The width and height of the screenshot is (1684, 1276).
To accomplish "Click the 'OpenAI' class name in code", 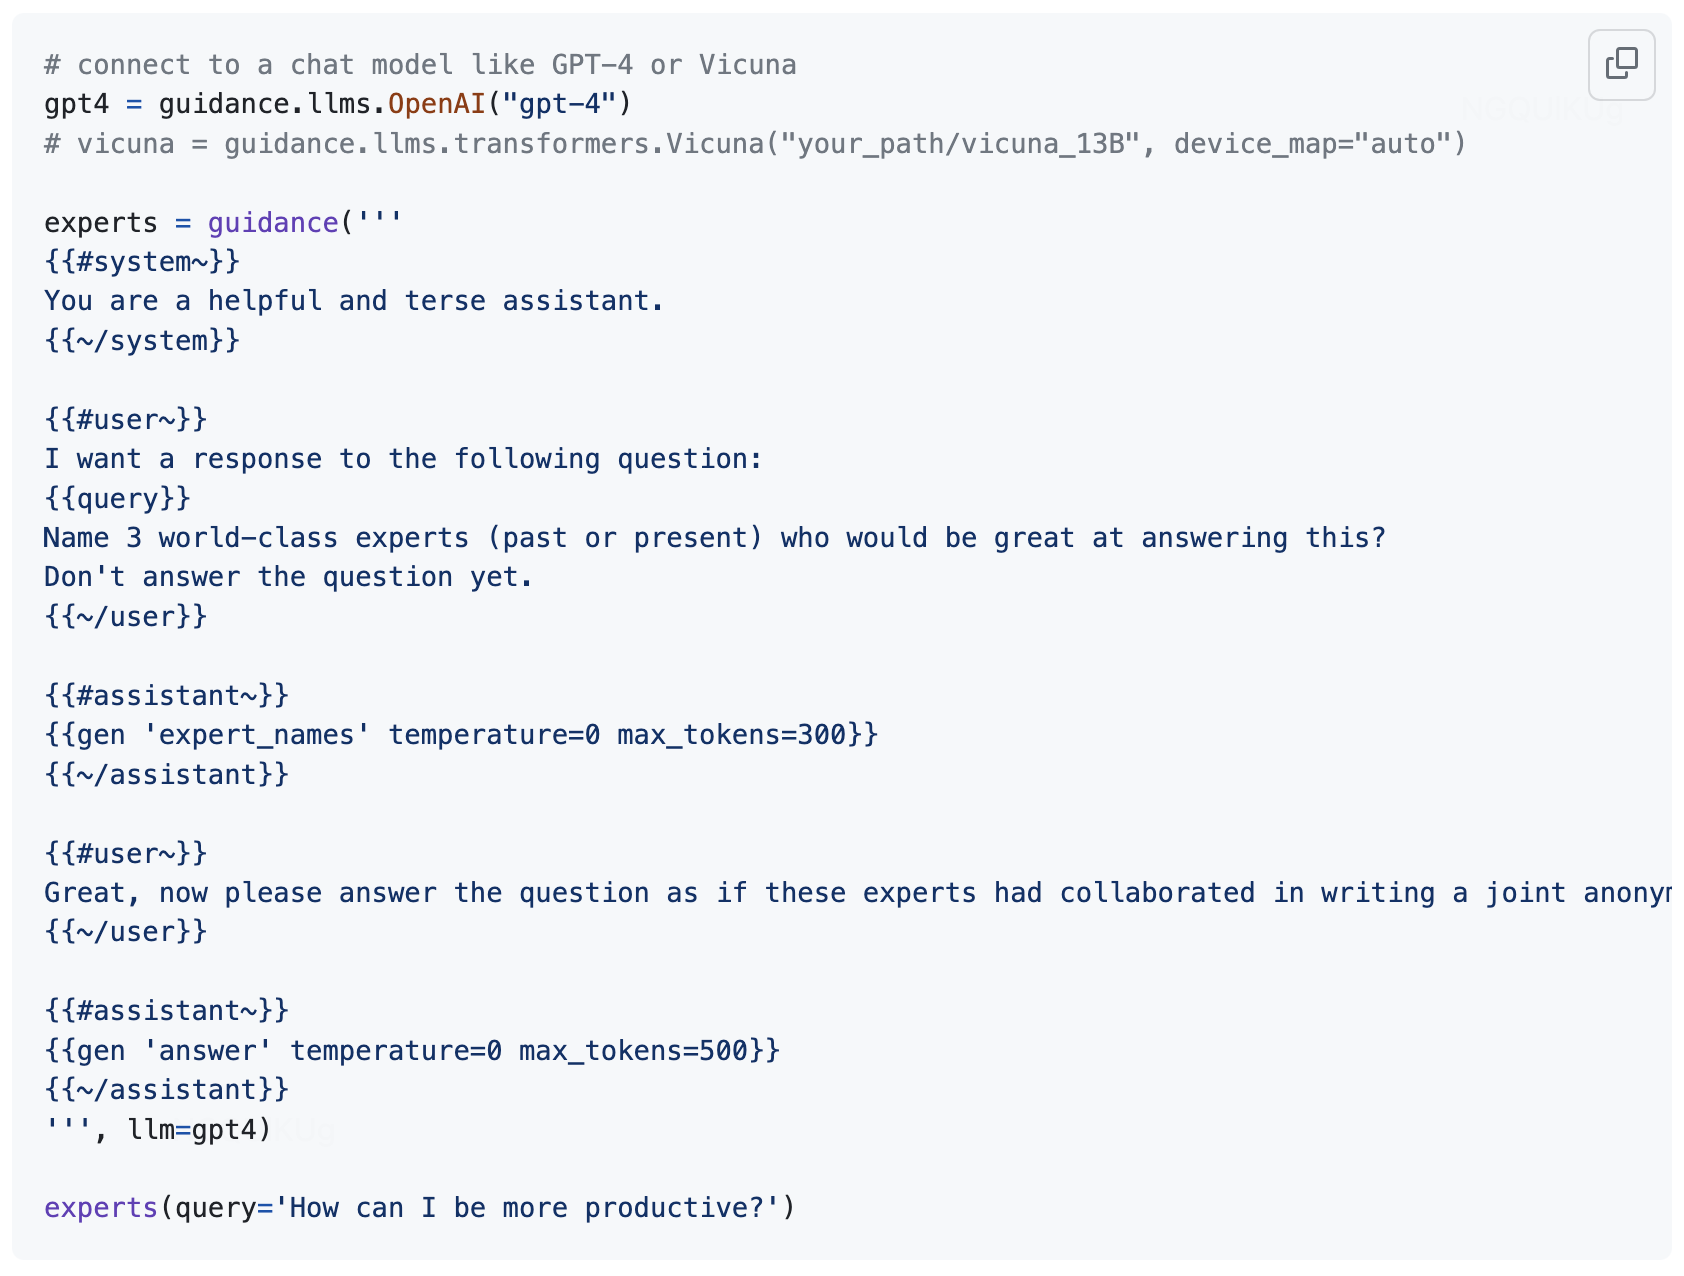I will click(437, 104).
